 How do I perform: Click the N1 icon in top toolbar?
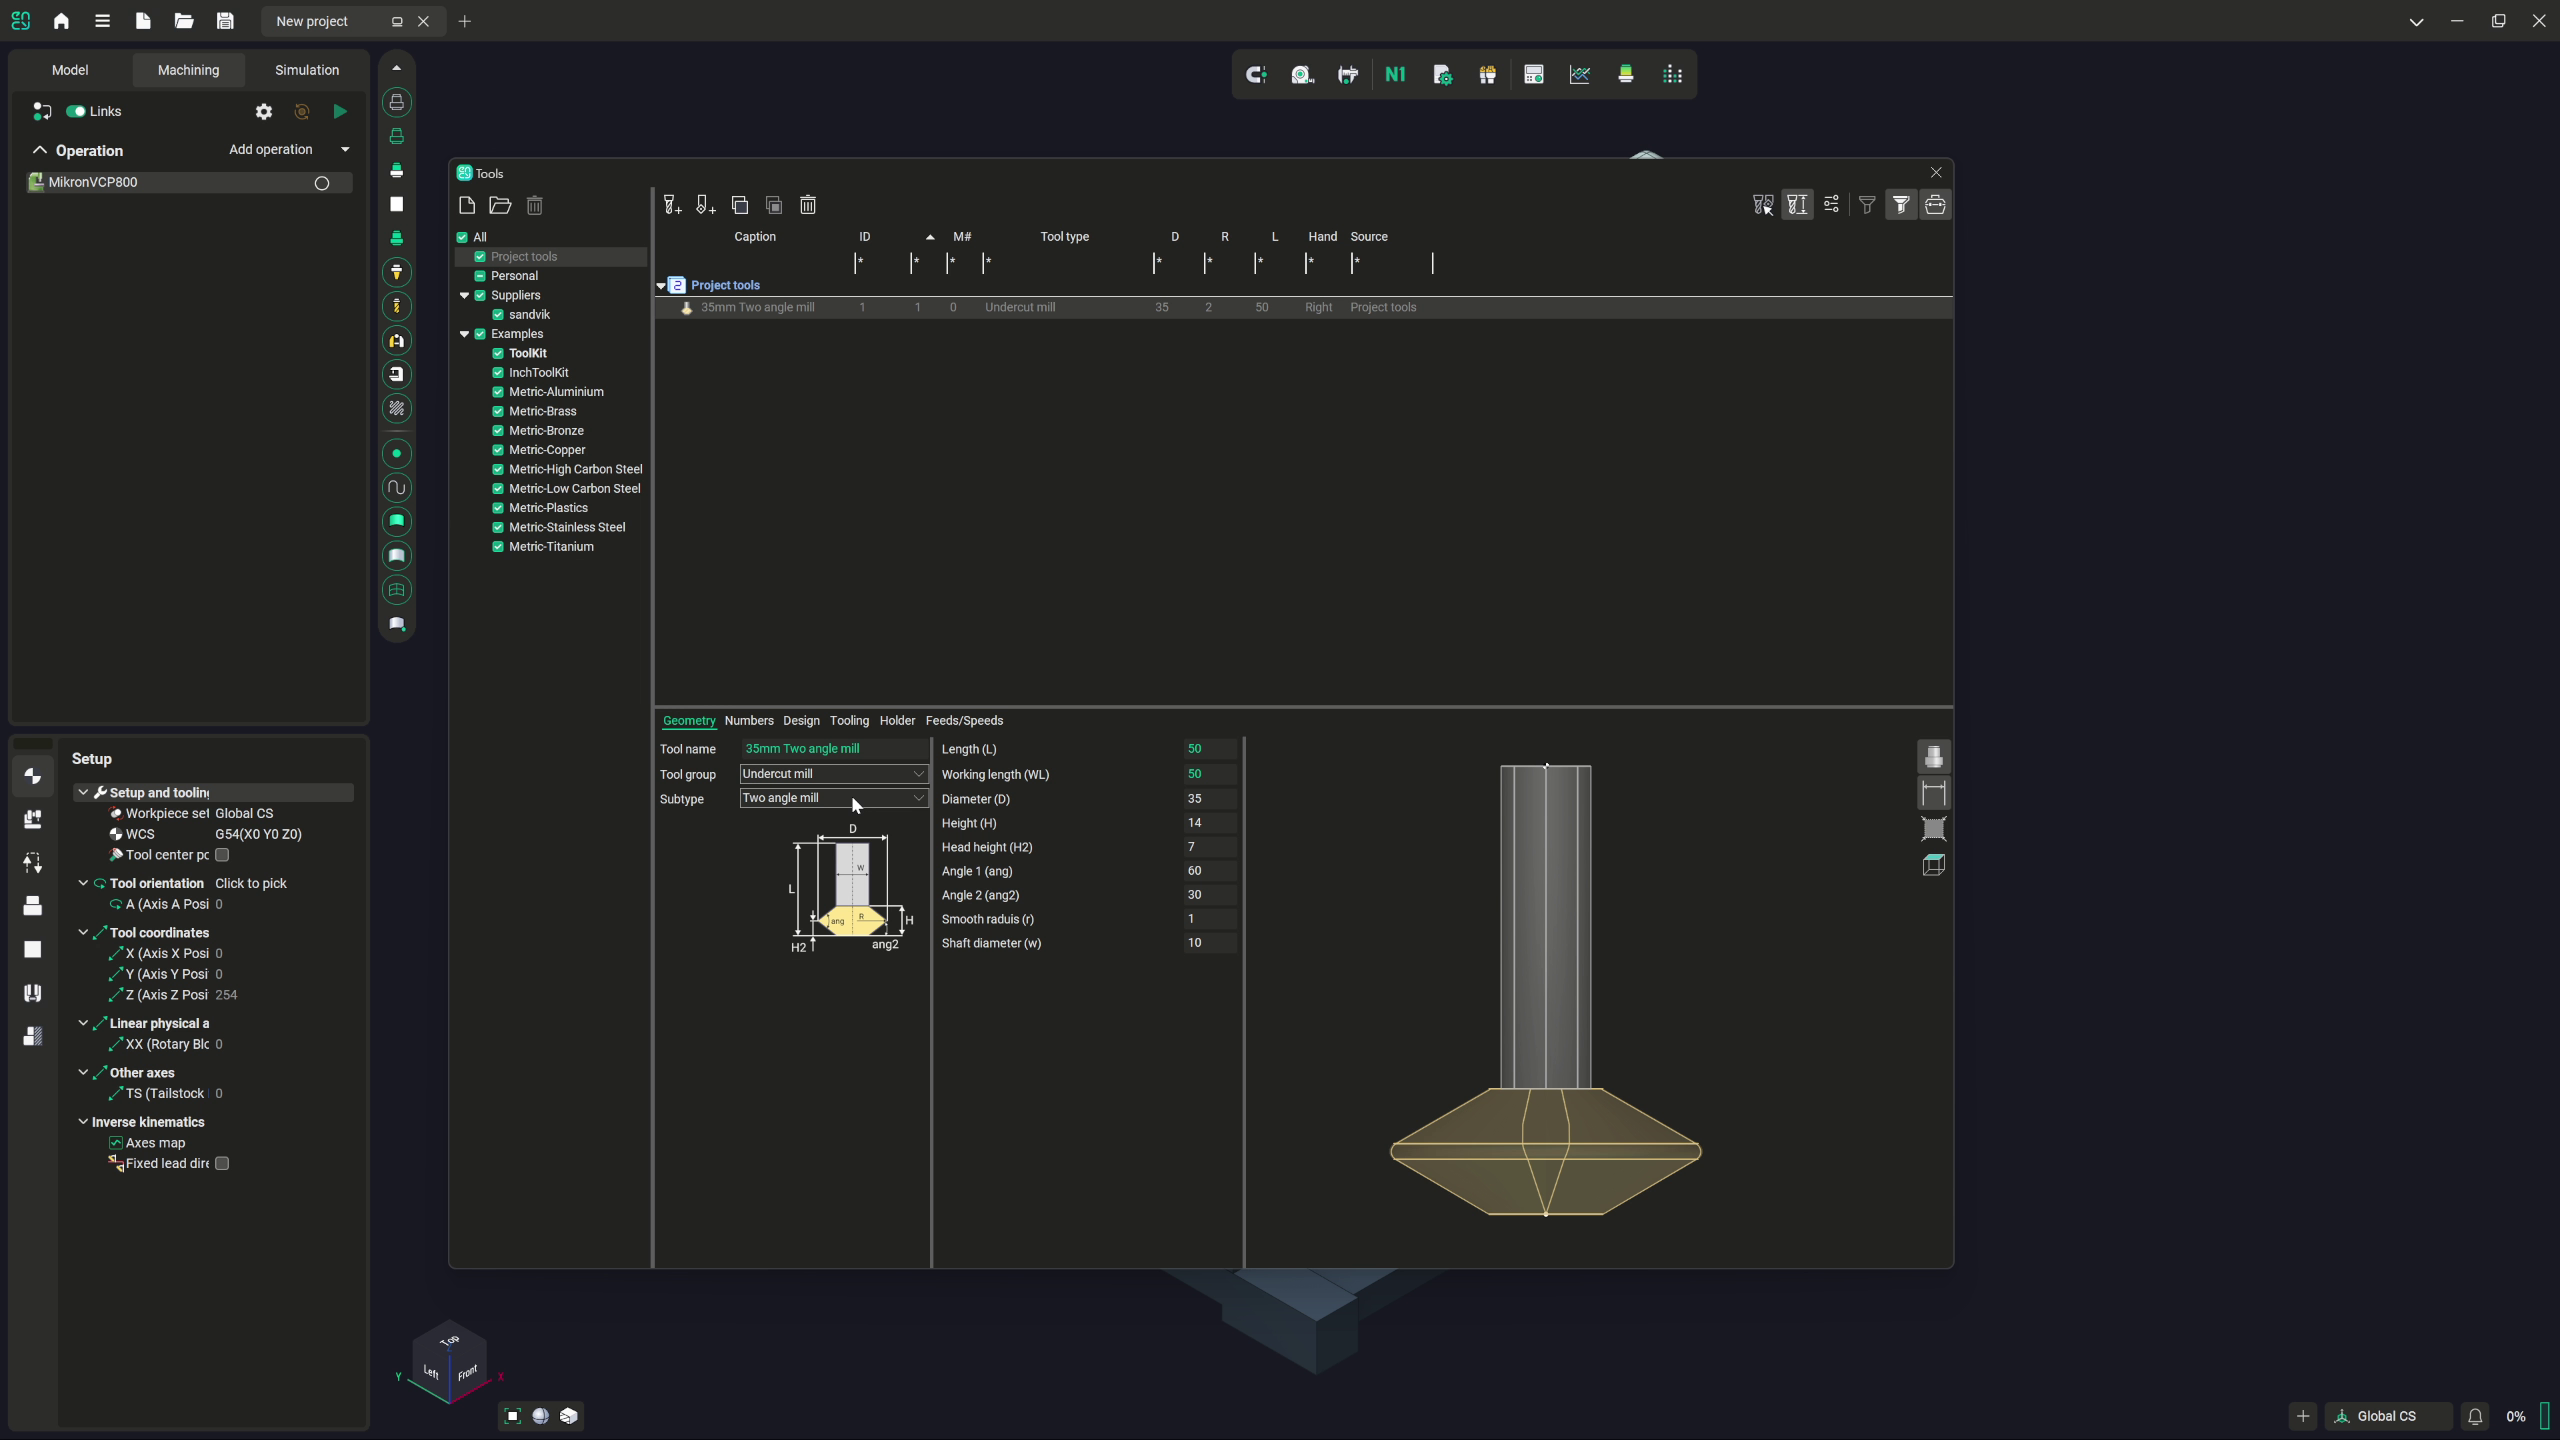point(1395,75)
